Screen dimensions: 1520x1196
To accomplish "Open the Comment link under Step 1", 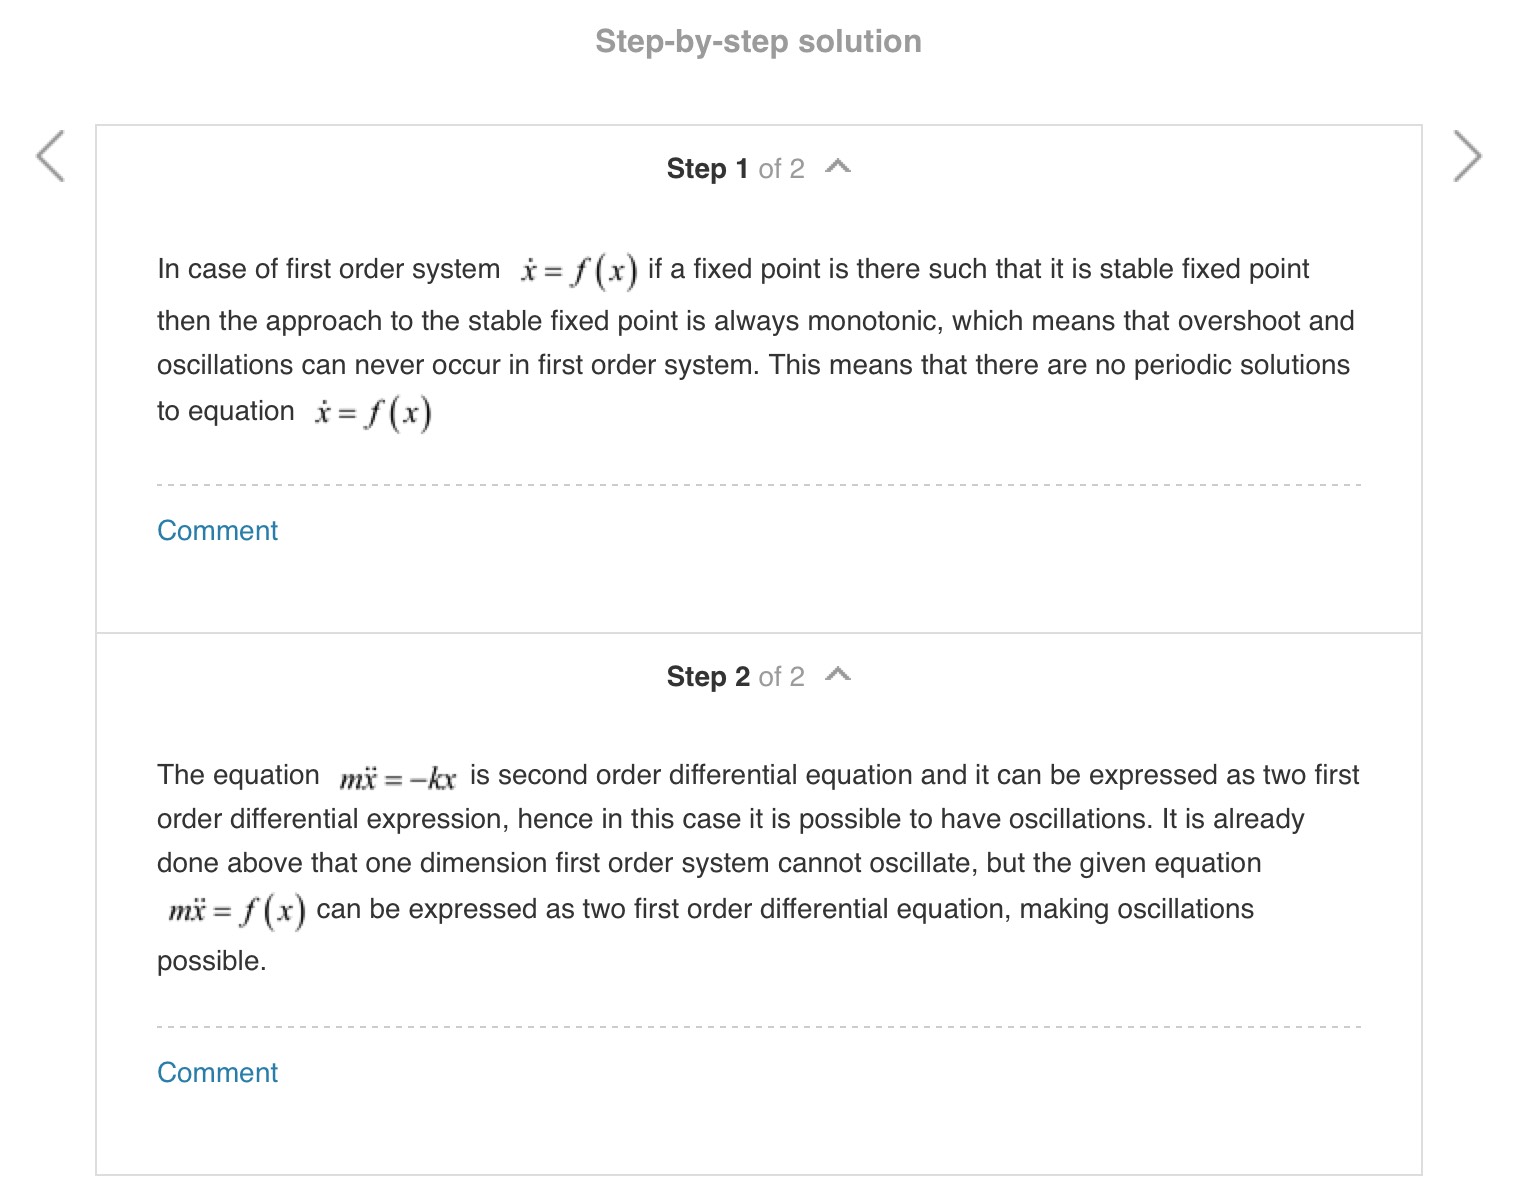I will tap(217, 530).
